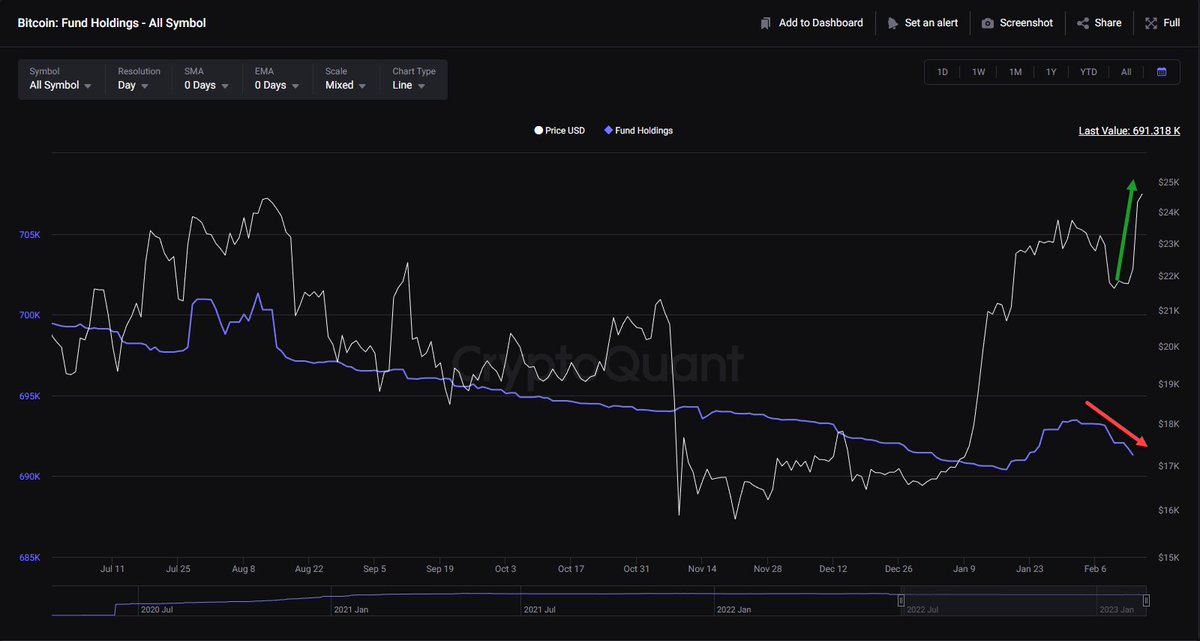The width and height of the screenshot is (1200, 641).
Task: Click the Full view label
Action: tap(1172, 23)
